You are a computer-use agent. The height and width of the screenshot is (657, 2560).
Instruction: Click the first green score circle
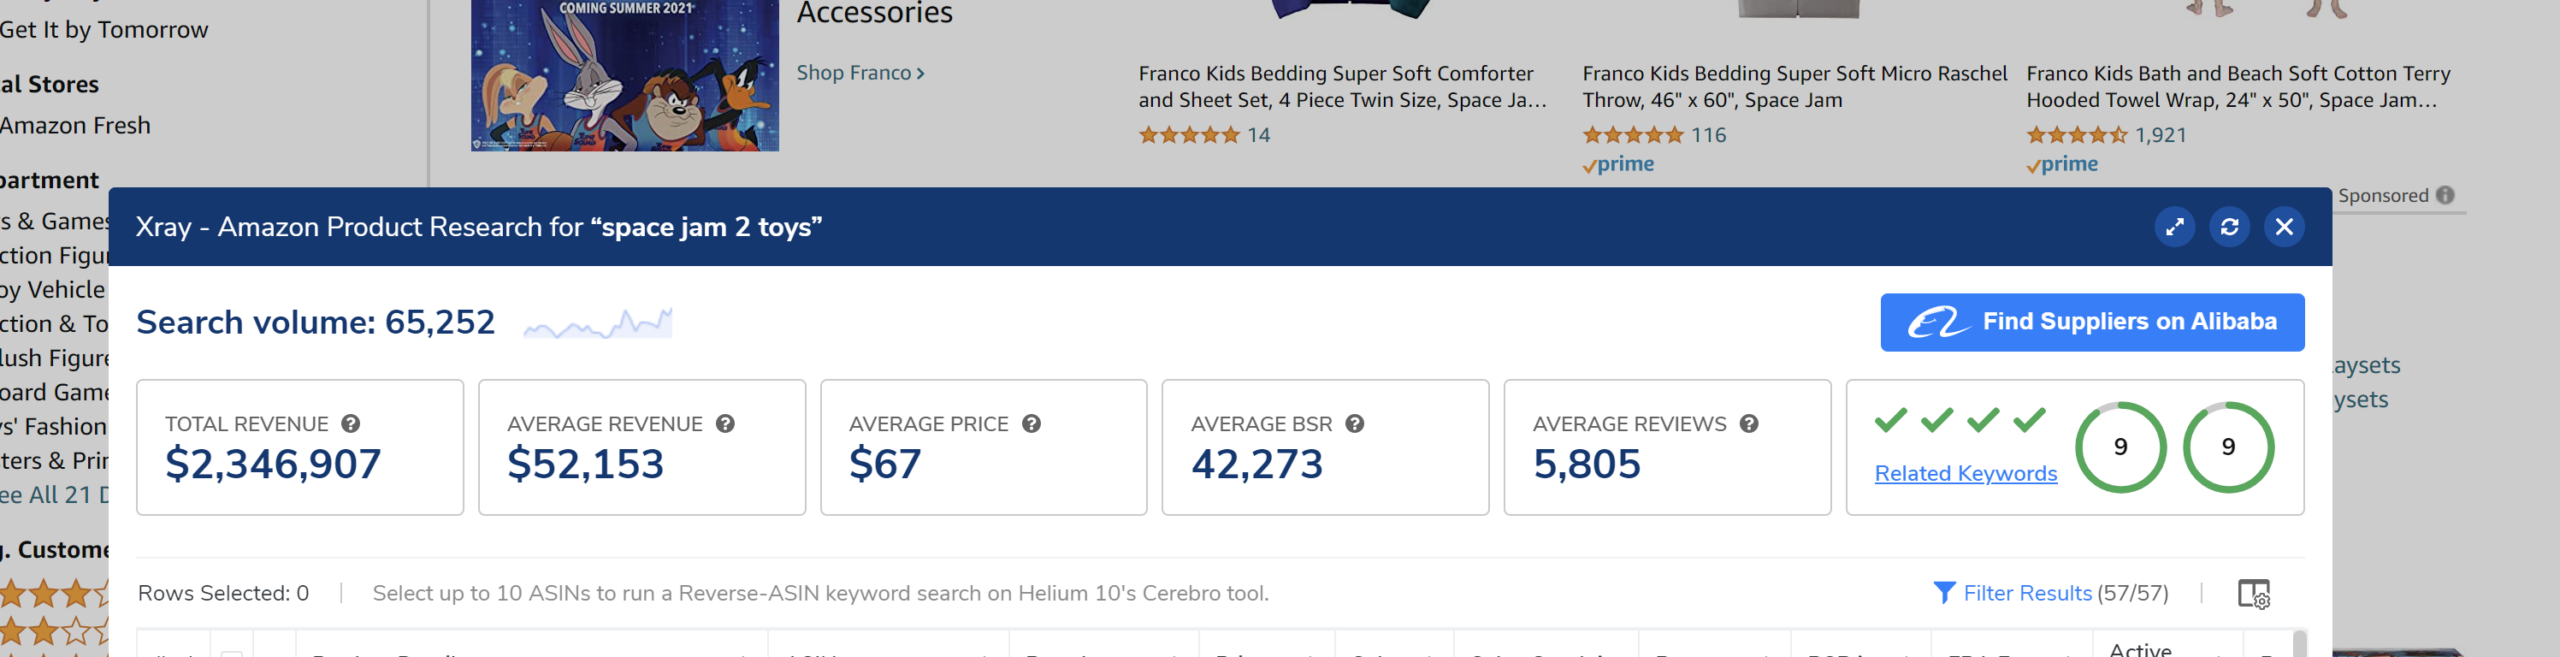point(2120,447)
